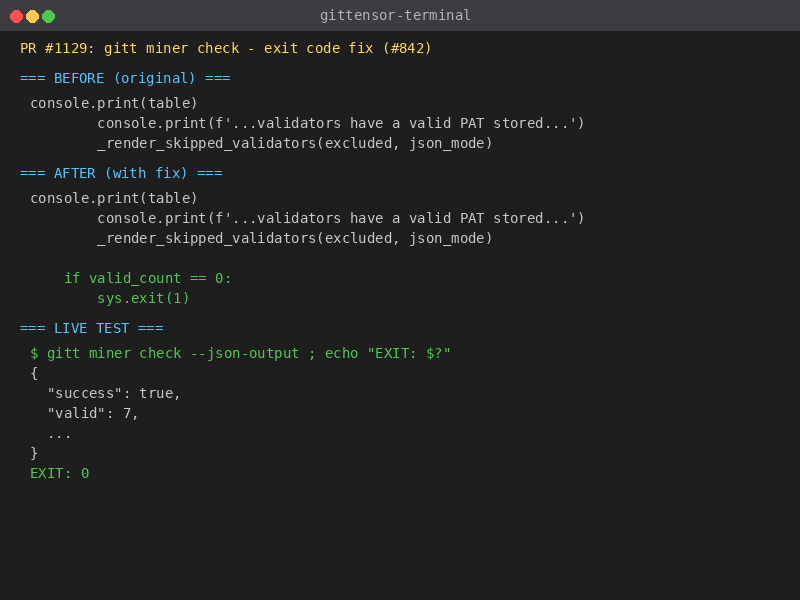The image size is (800, 600).
Task: Click the yellow minimize window button
Action: 33,17
